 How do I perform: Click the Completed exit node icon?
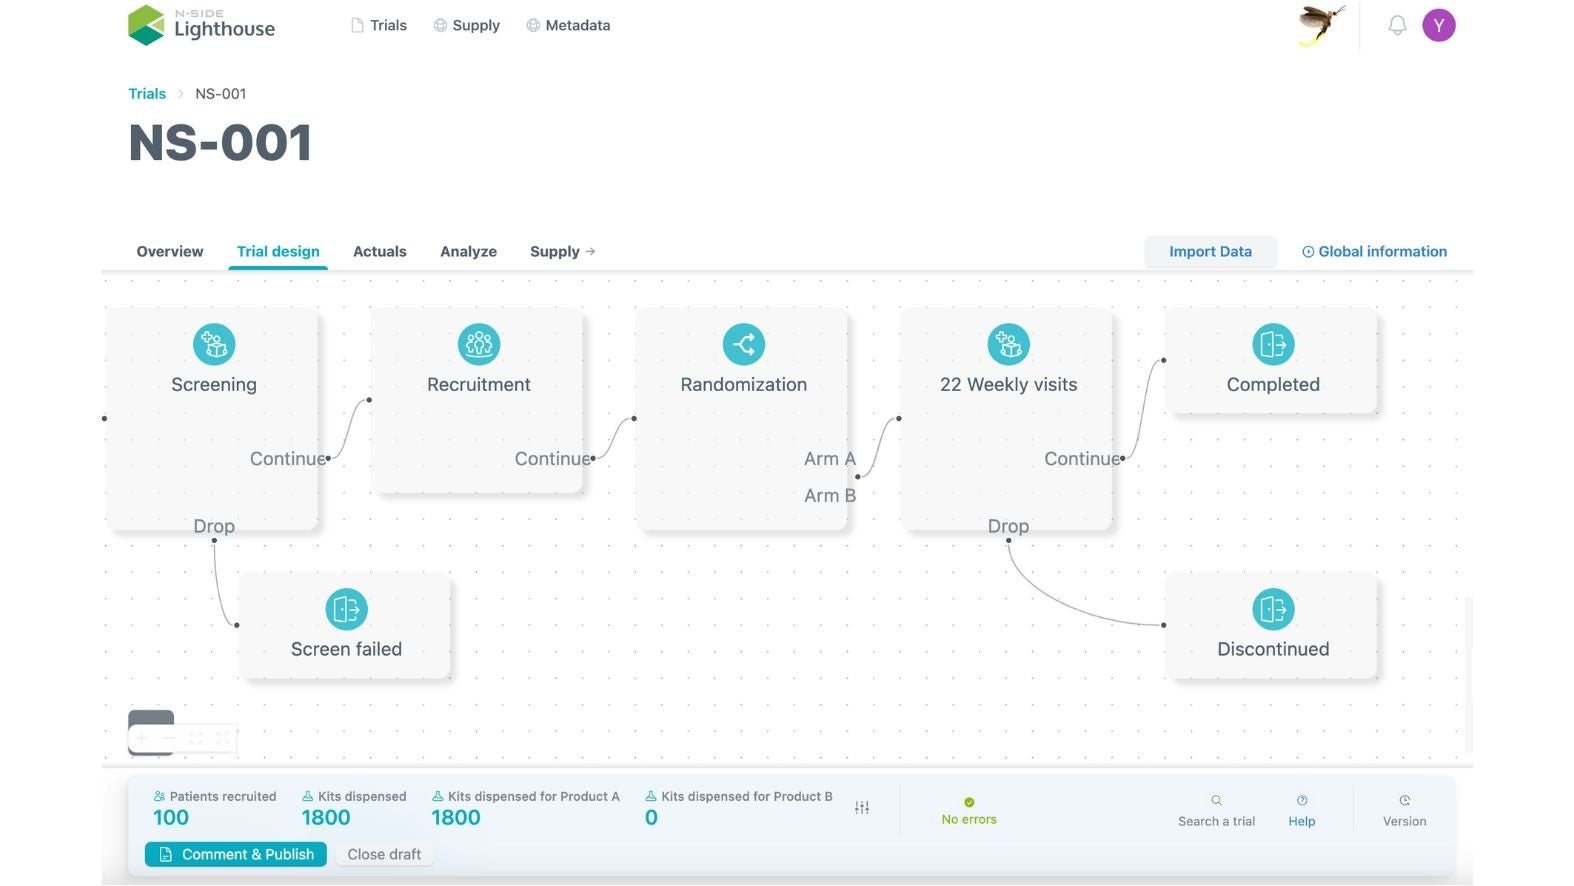1273,344
